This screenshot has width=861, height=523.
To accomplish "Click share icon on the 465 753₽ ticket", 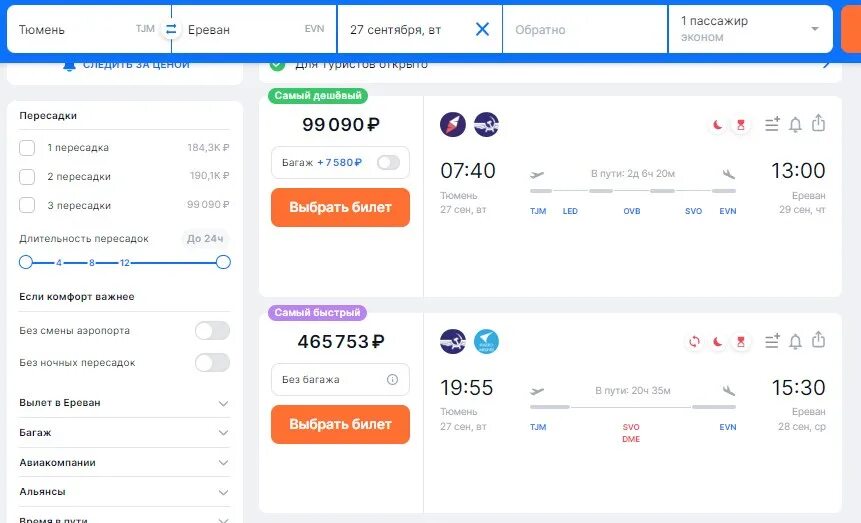I will point(818,341).
